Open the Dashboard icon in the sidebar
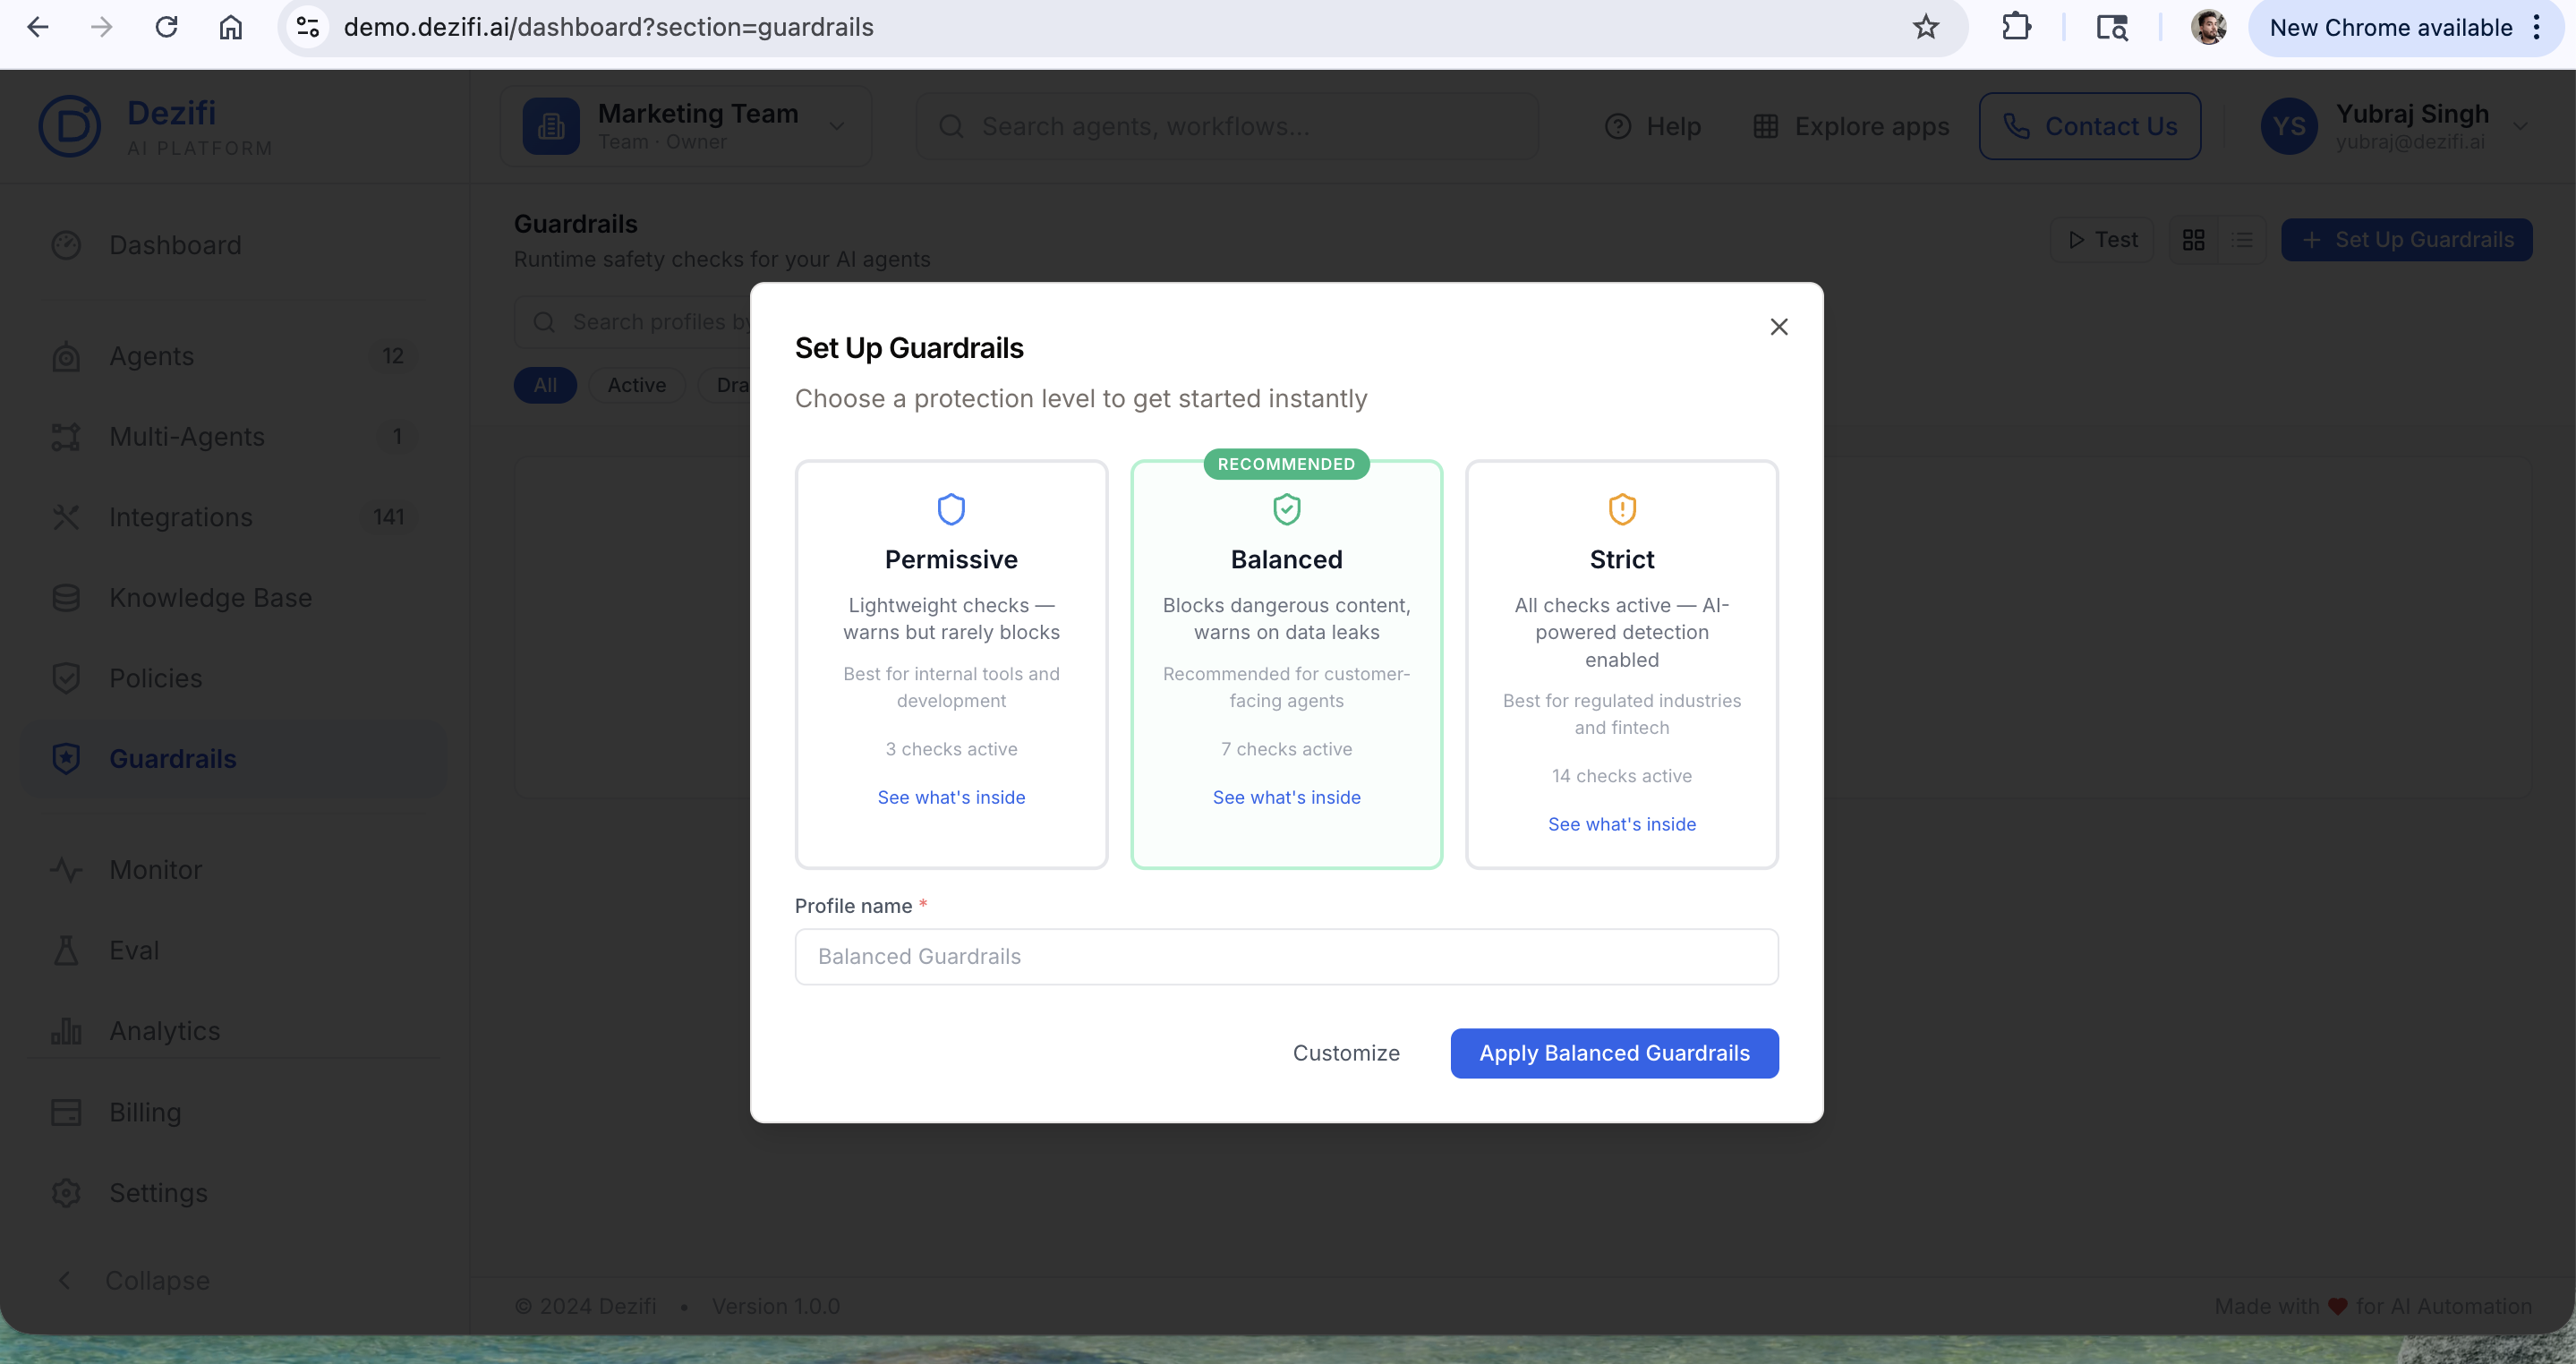2576x1364 pixels. [66, 245]
